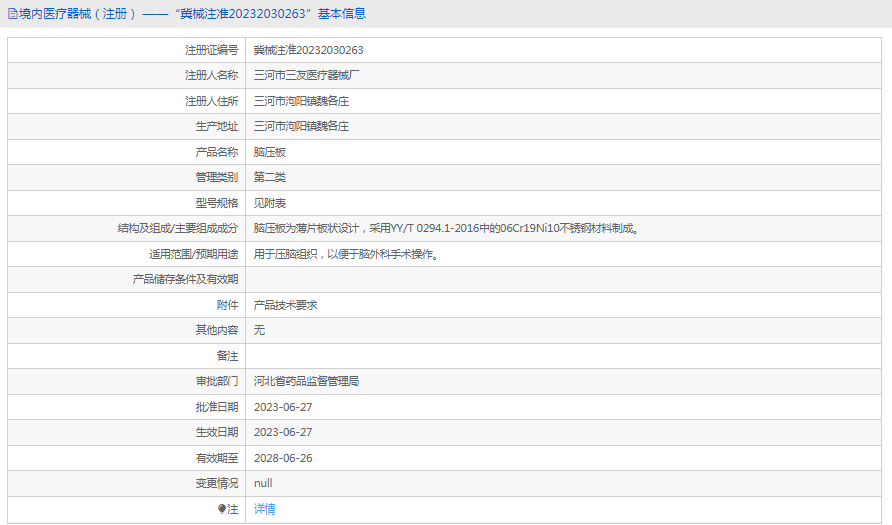
Task: Click the 其他内容 field label
Action: tap(217, 330)
